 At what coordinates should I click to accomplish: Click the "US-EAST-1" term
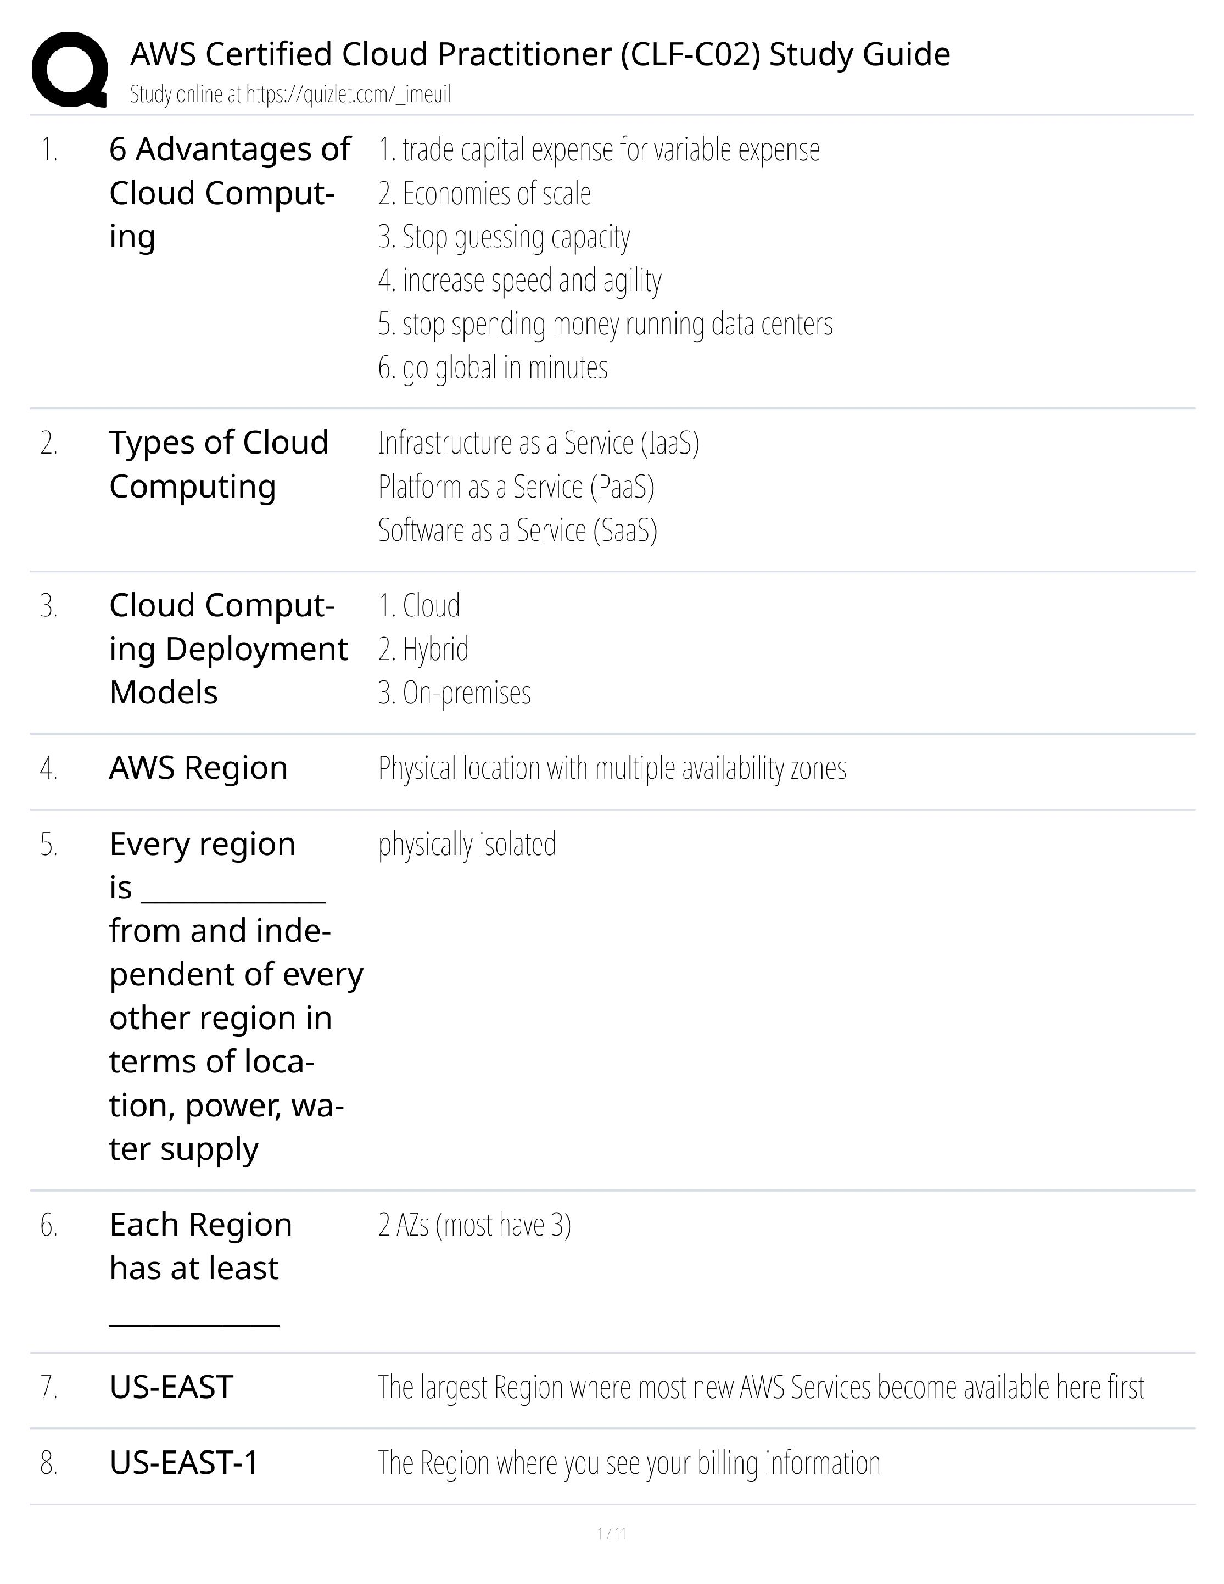pyautogui.click(x=184, y=1463)
